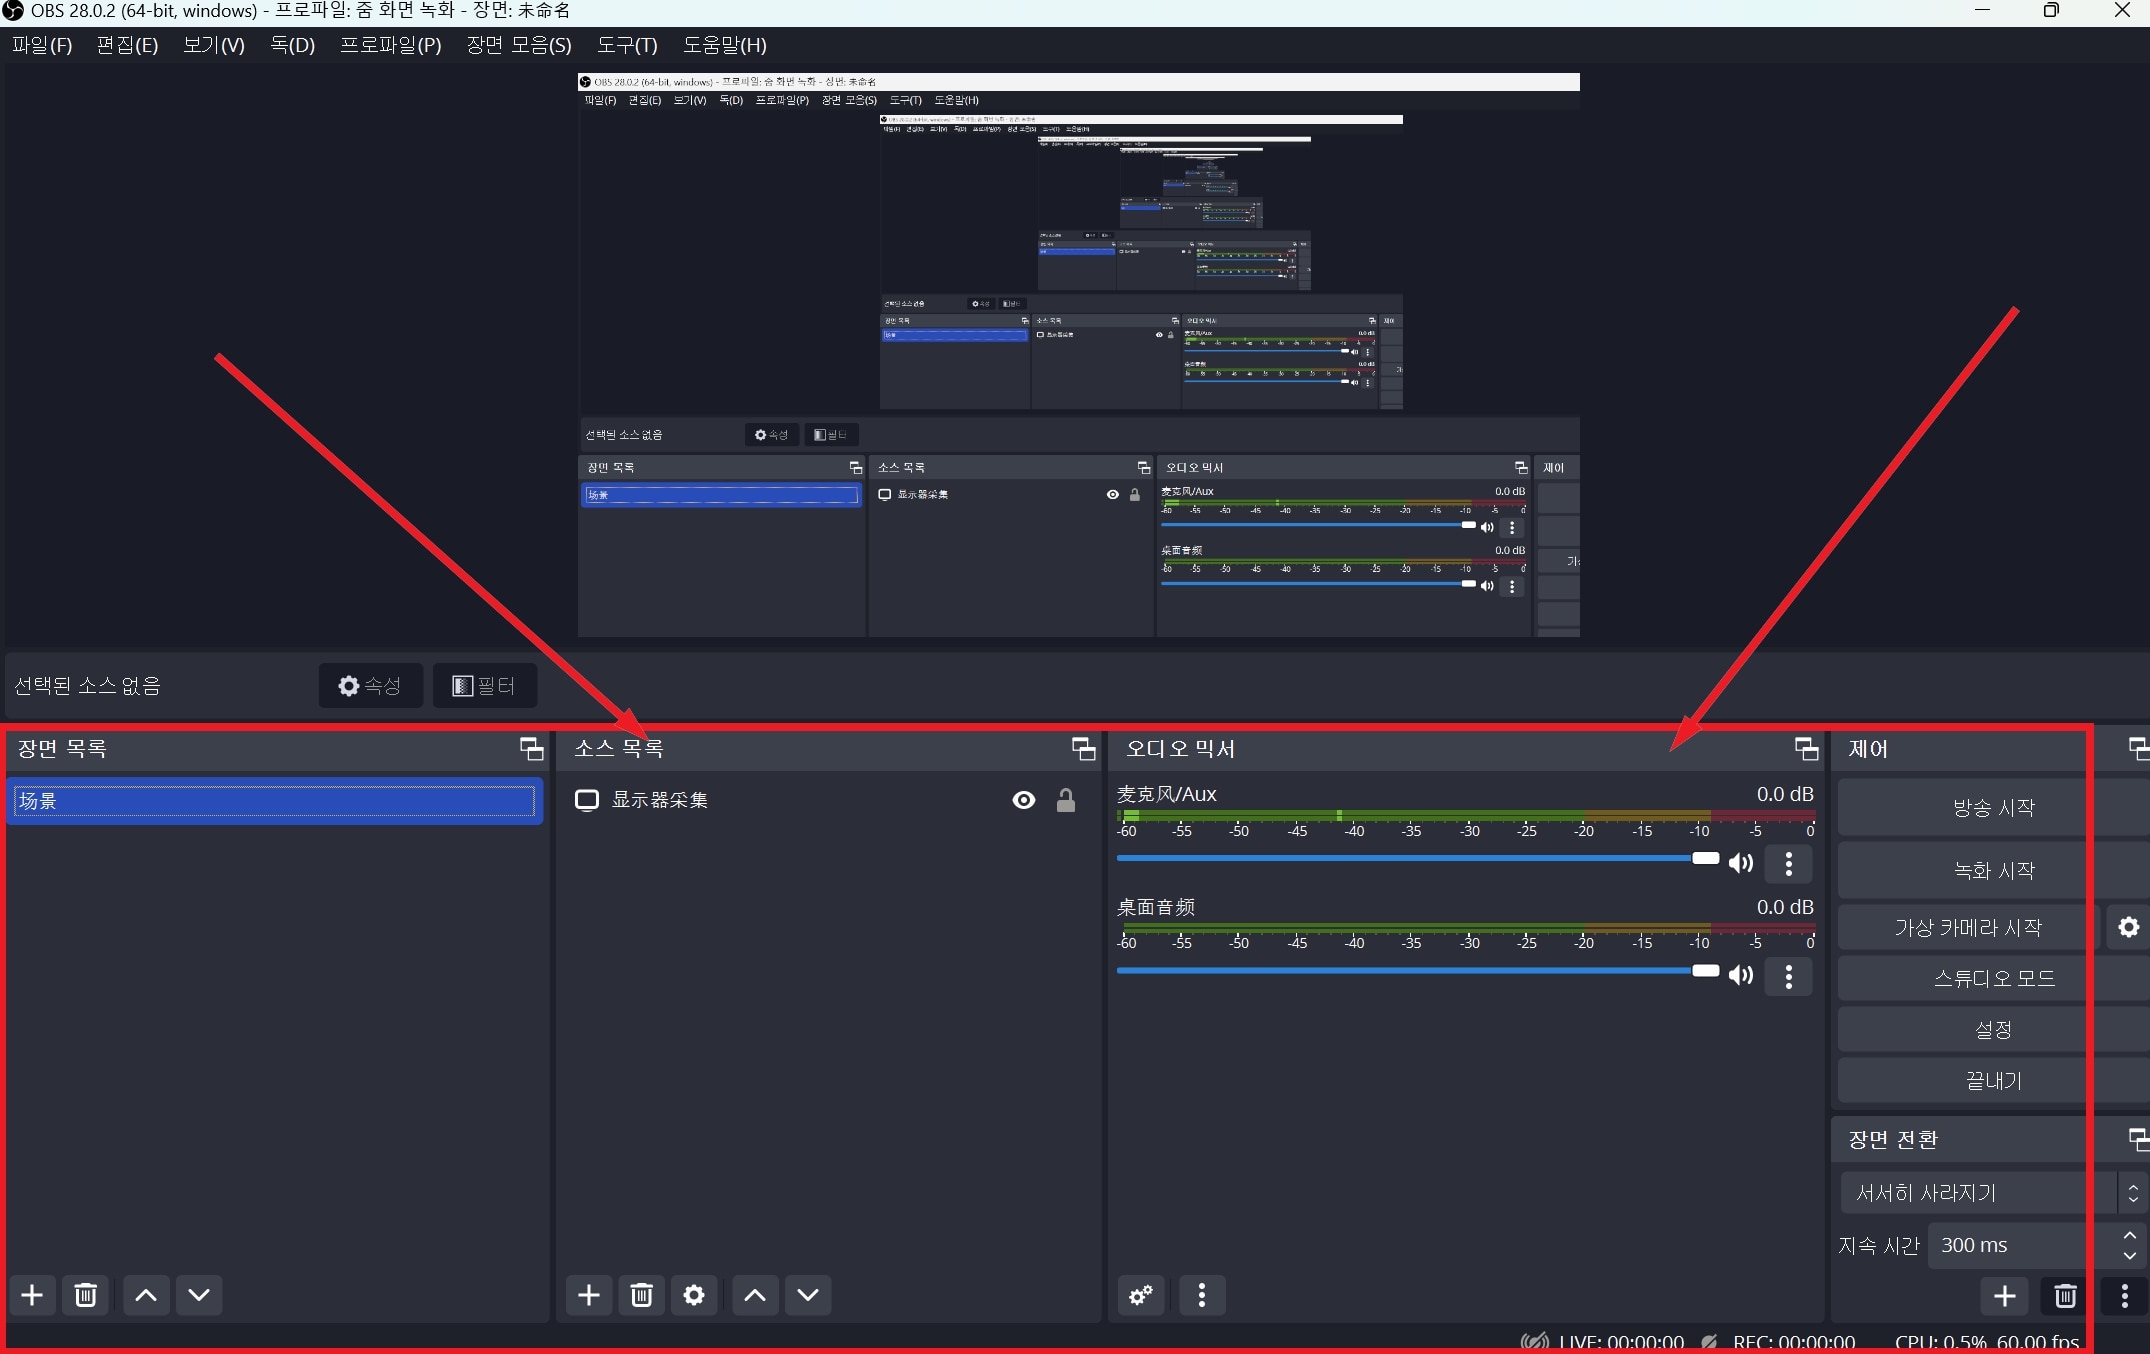Image resolution: width=2150 pixels, height=1354 pixels.
Task: Open the 편집(E) menu
Action: [x=128, y=45]
